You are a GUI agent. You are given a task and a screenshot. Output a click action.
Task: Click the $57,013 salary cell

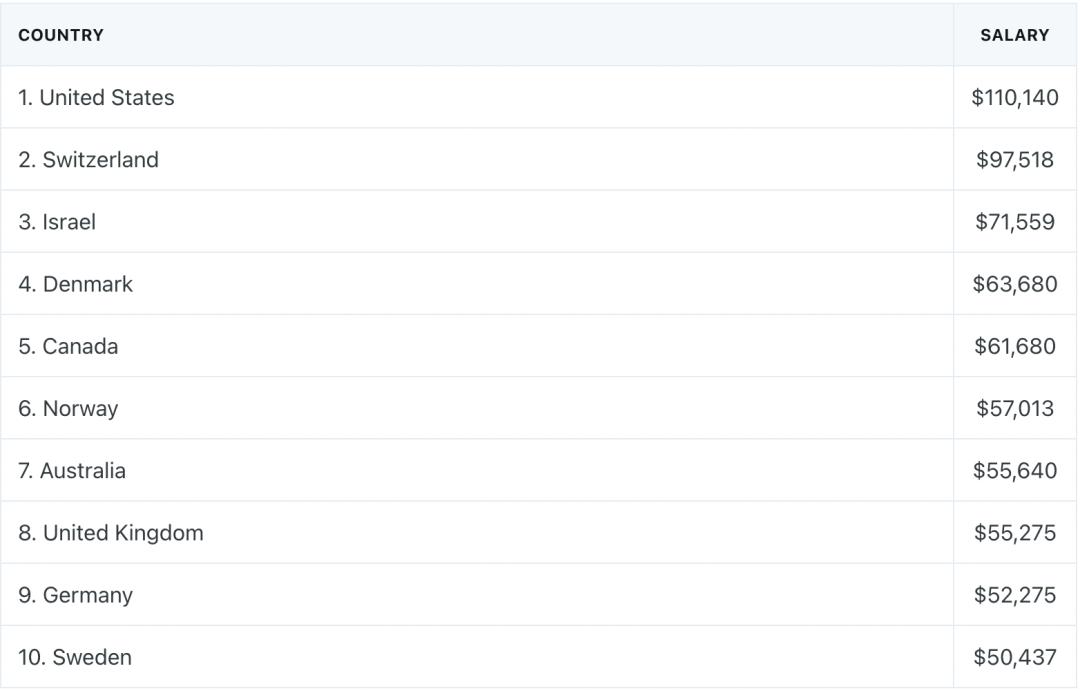pos(1014,408)
